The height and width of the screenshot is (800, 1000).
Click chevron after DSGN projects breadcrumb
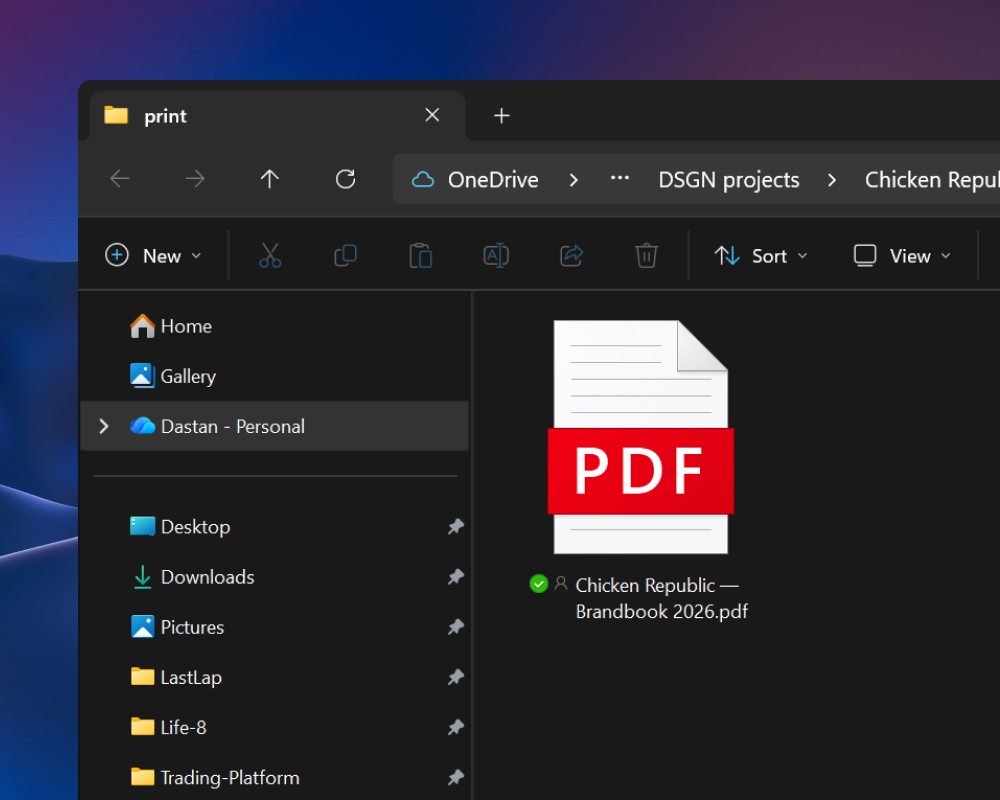coord(832,181)
